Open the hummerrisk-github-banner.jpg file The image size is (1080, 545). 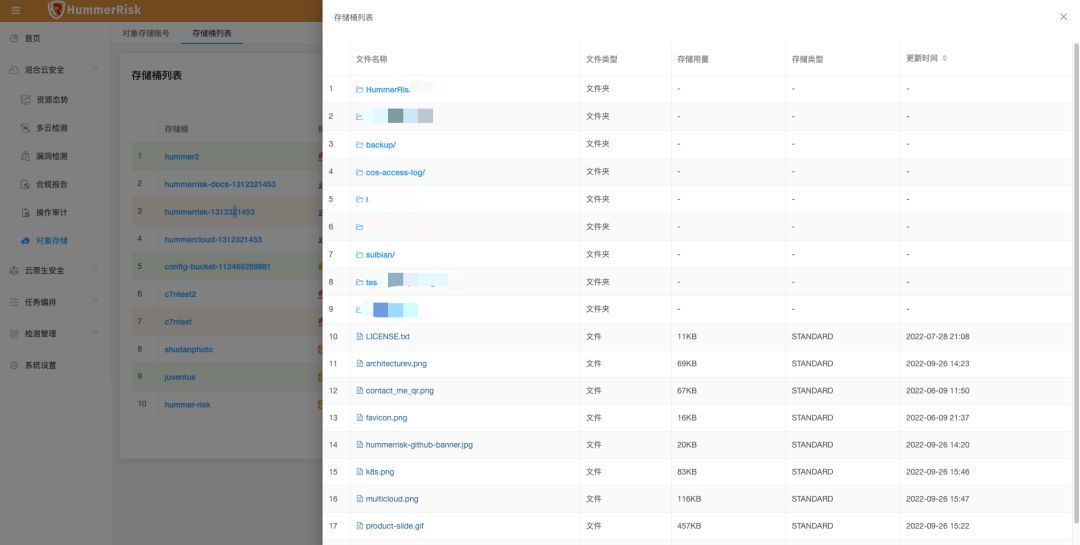click(419, 445)
